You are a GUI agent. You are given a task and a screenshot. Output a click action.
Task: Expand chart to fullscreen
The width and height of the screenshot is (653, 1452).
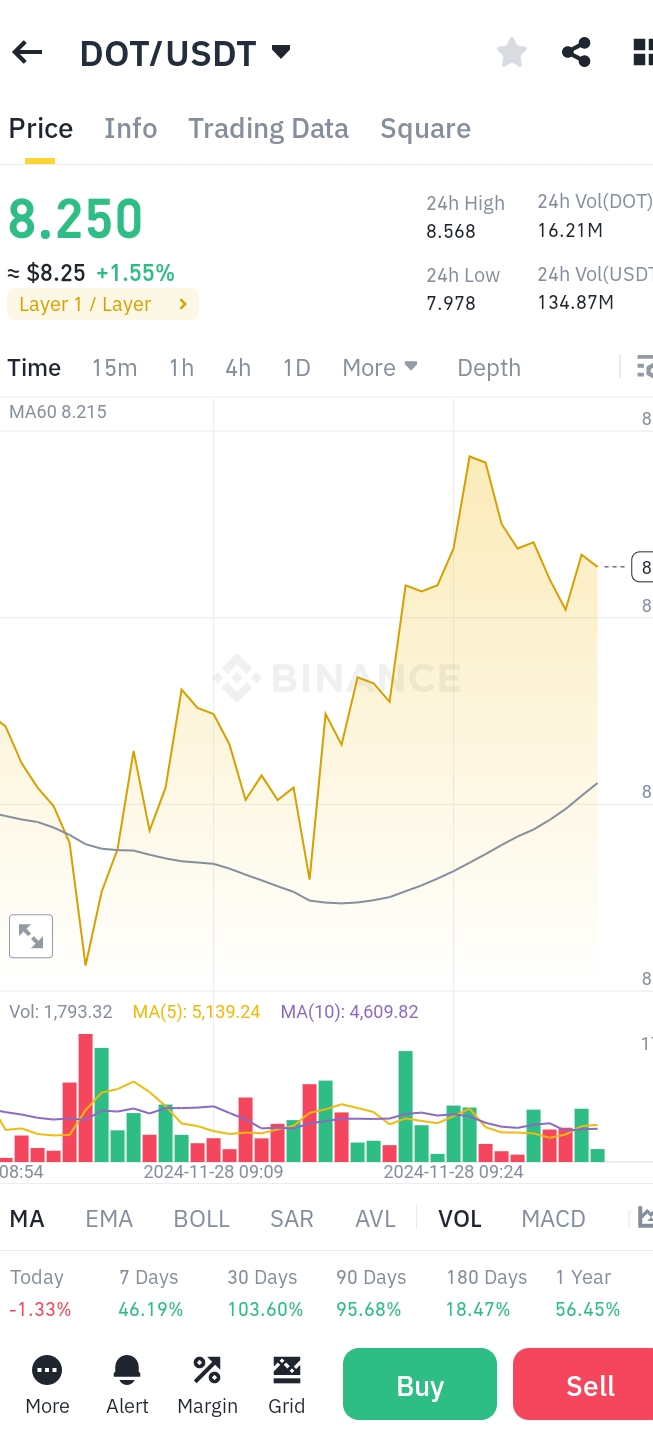pyautogui.click(x=31, y=937)
